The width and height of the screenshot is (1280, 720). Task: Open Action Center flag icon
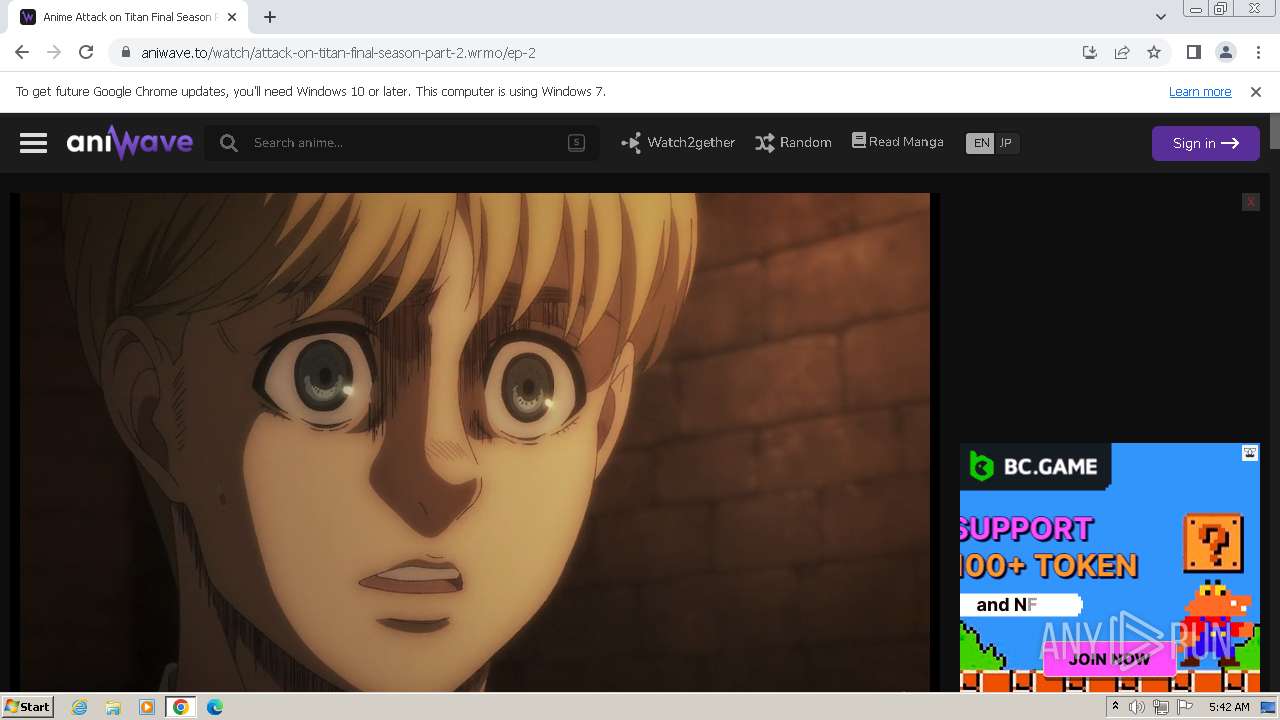coord(1185,707)
